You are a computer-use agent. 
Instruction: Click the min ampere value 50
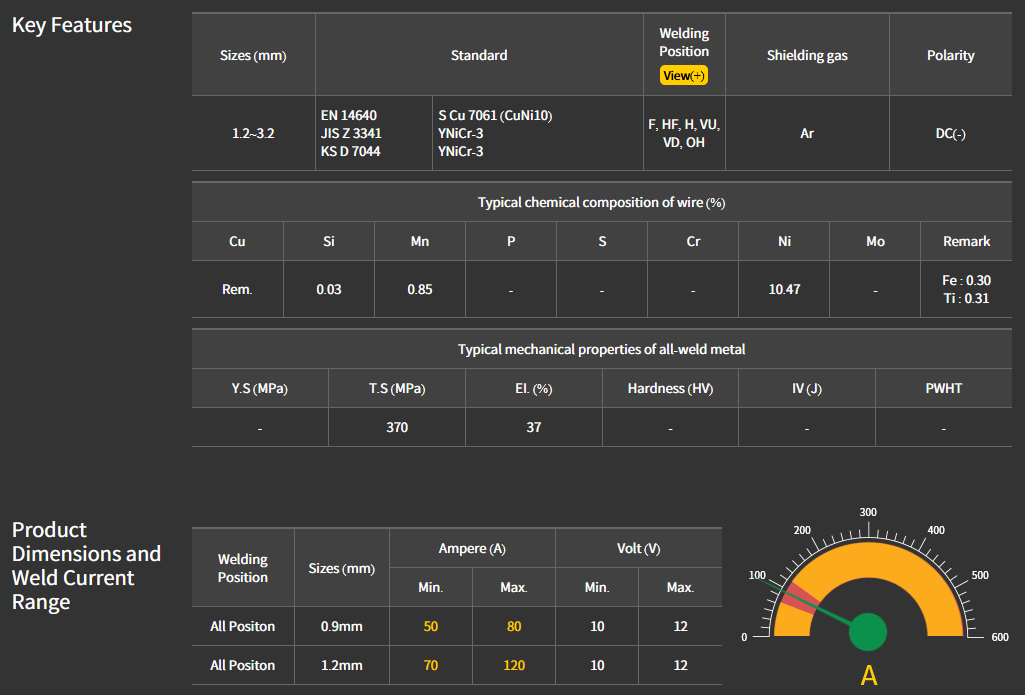[430, 626]
